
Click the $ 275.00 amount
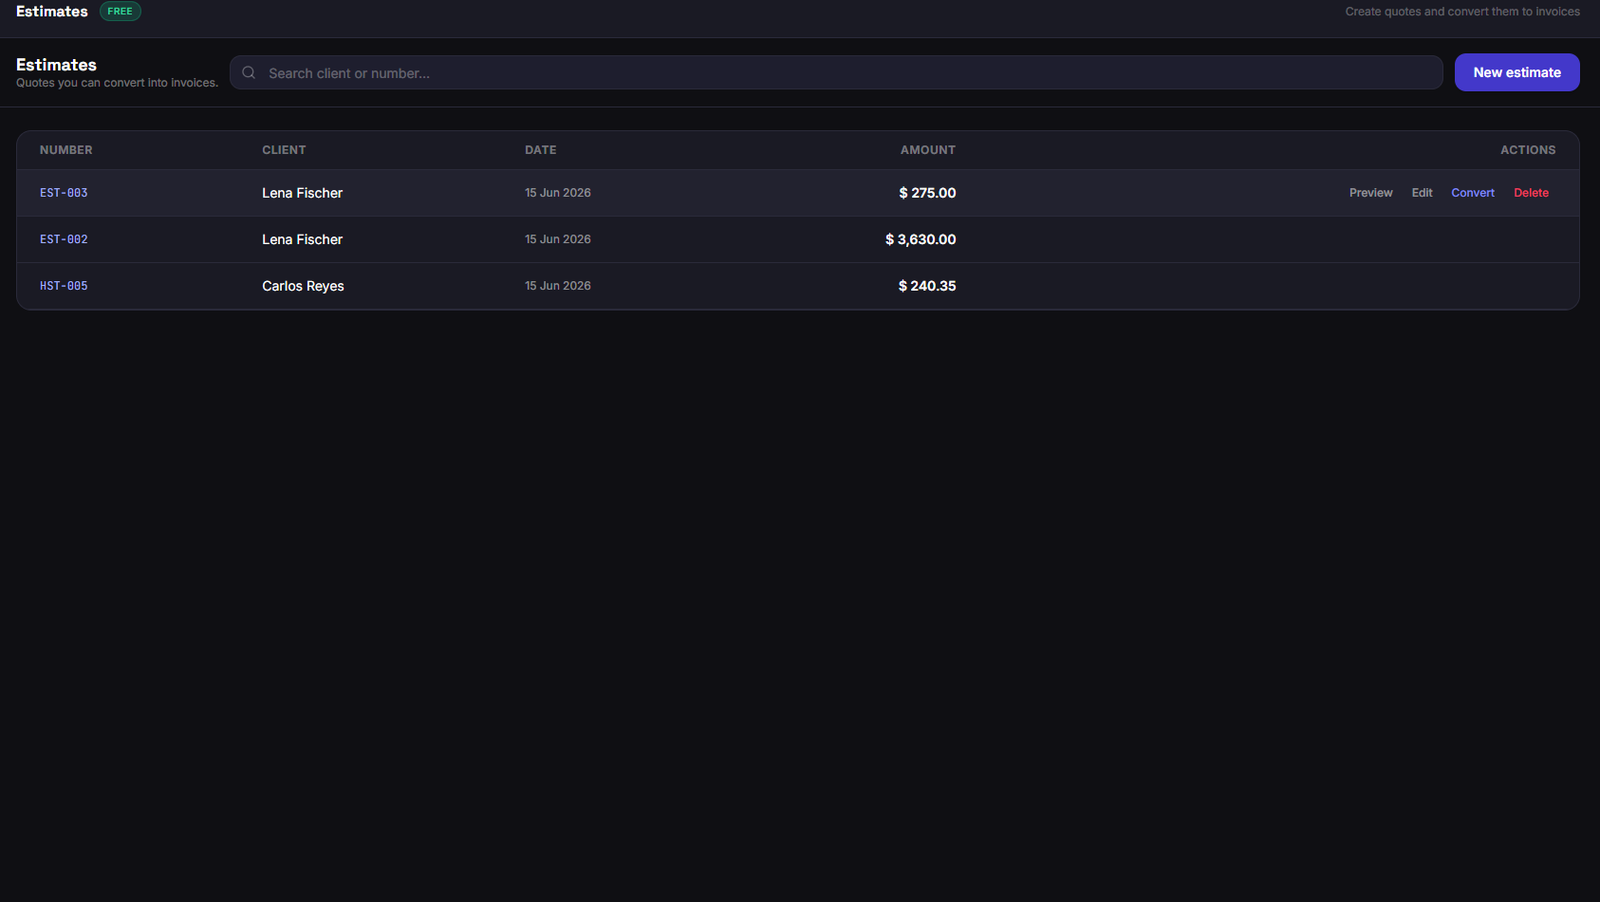tap(927, 193)
